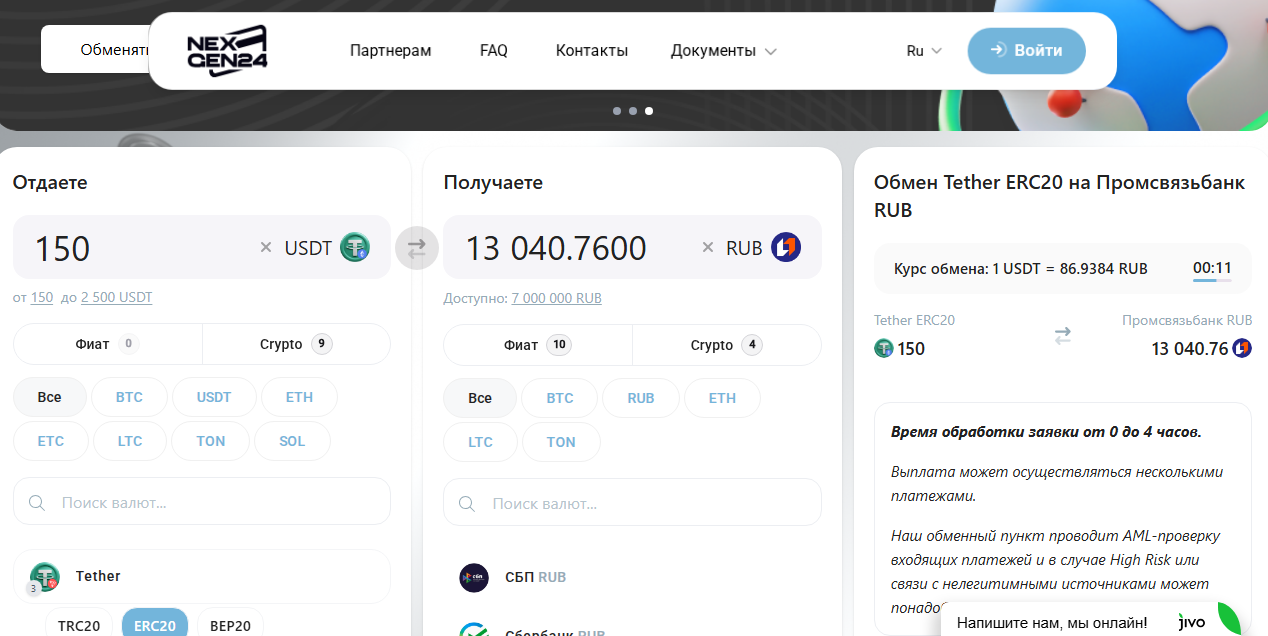Swap the give and receive currencies
The width and height of the screenshot is (1268, 636).
pos(417,248)
